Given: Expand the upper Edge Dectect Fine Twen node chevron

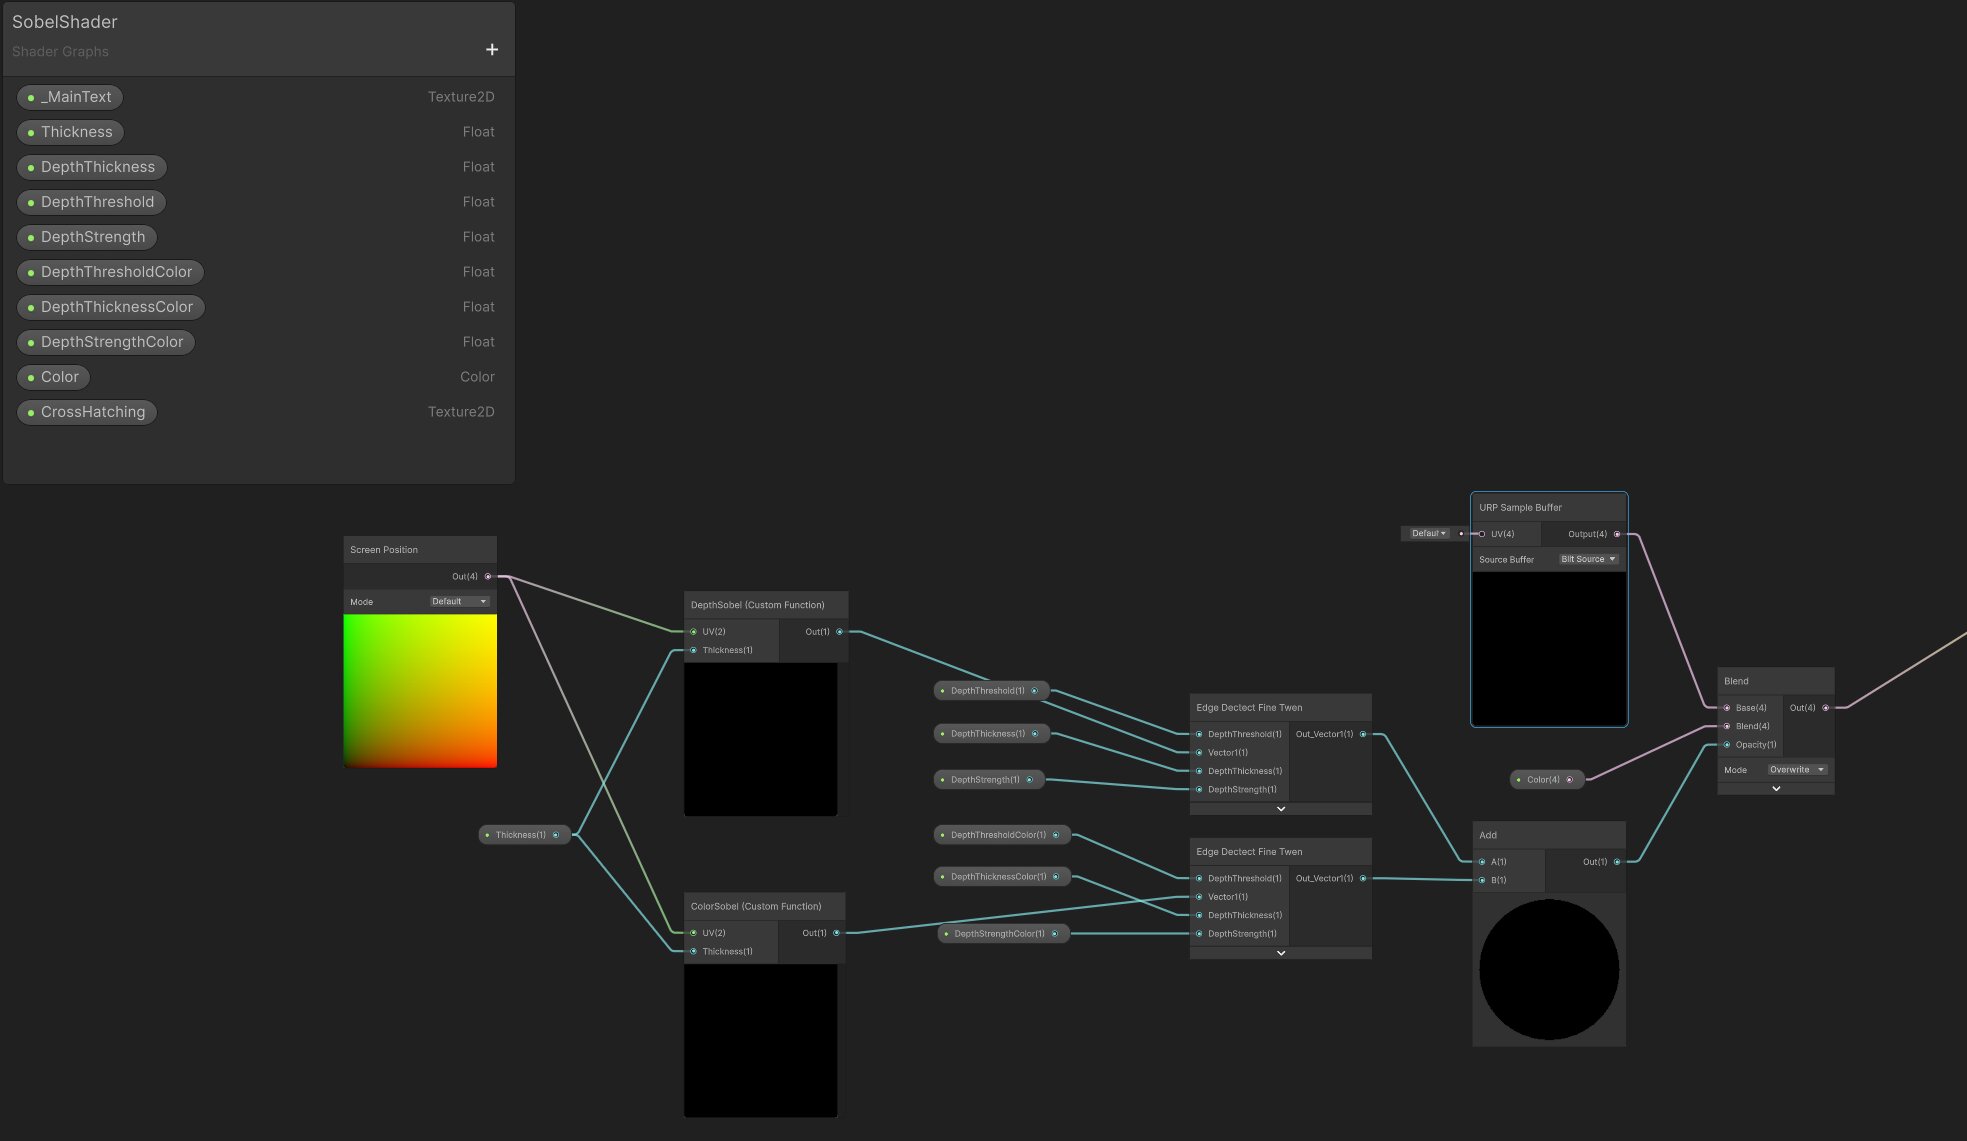Looking at the screenshot, I should 1281,809.
